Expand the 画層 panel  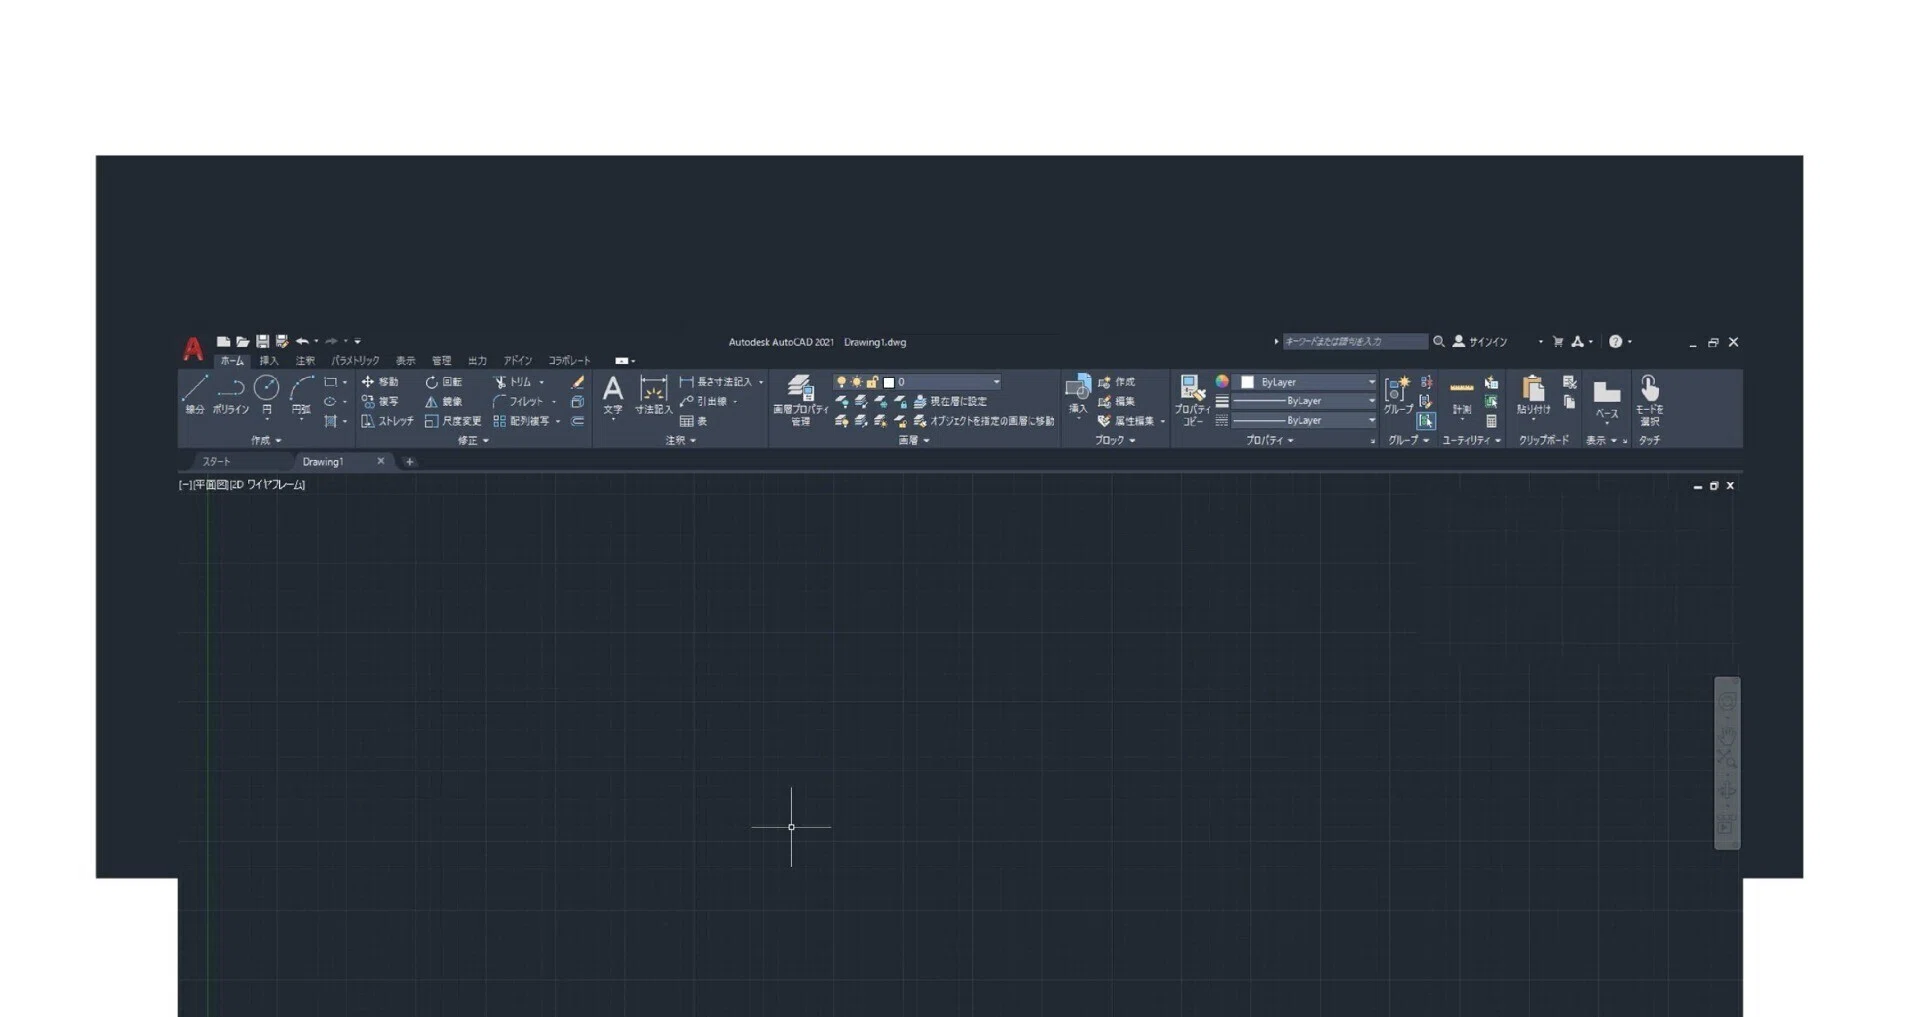pyautogui.click(x=914, y=440)
